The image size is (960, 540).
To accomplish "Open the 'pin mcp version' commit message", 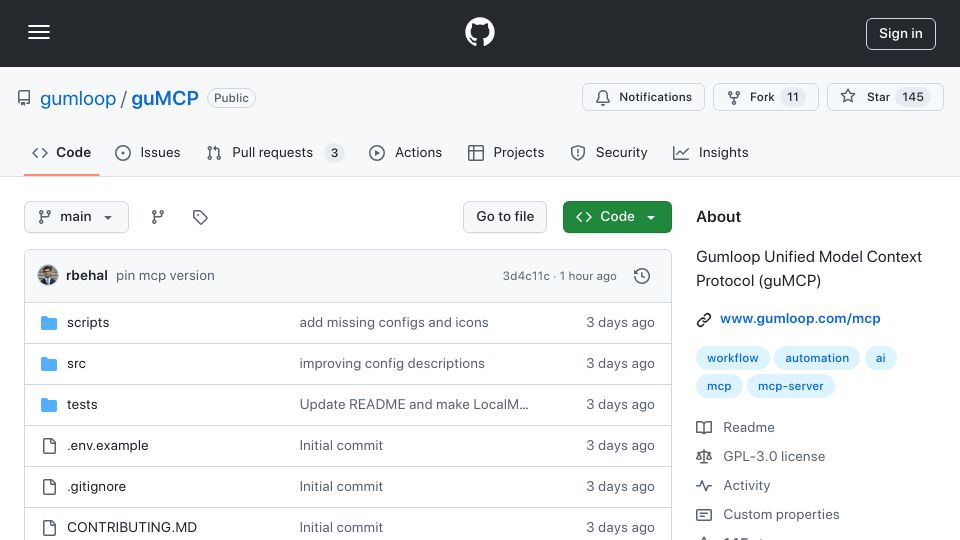I will [x=165, y=276].
